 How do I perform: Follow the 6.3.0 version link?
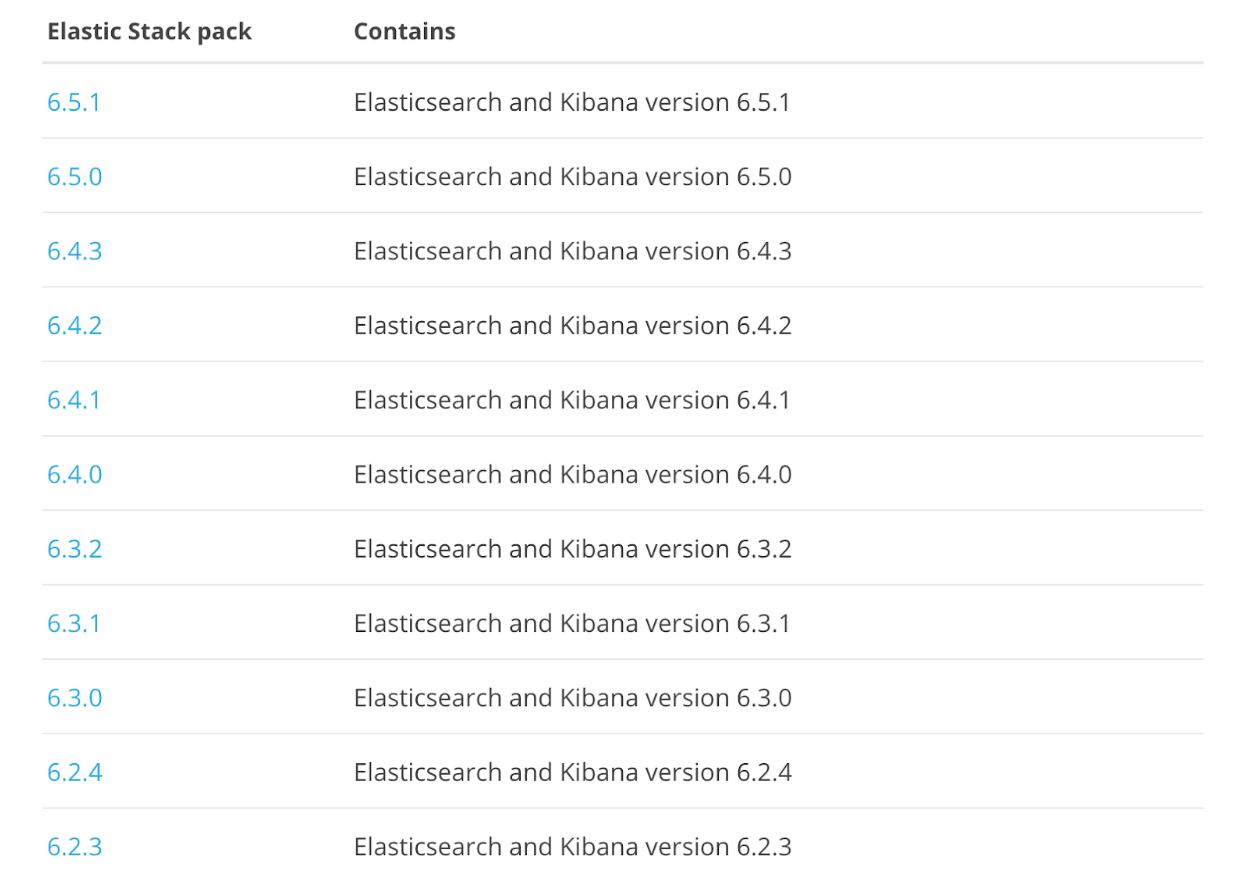coord(75,697)
